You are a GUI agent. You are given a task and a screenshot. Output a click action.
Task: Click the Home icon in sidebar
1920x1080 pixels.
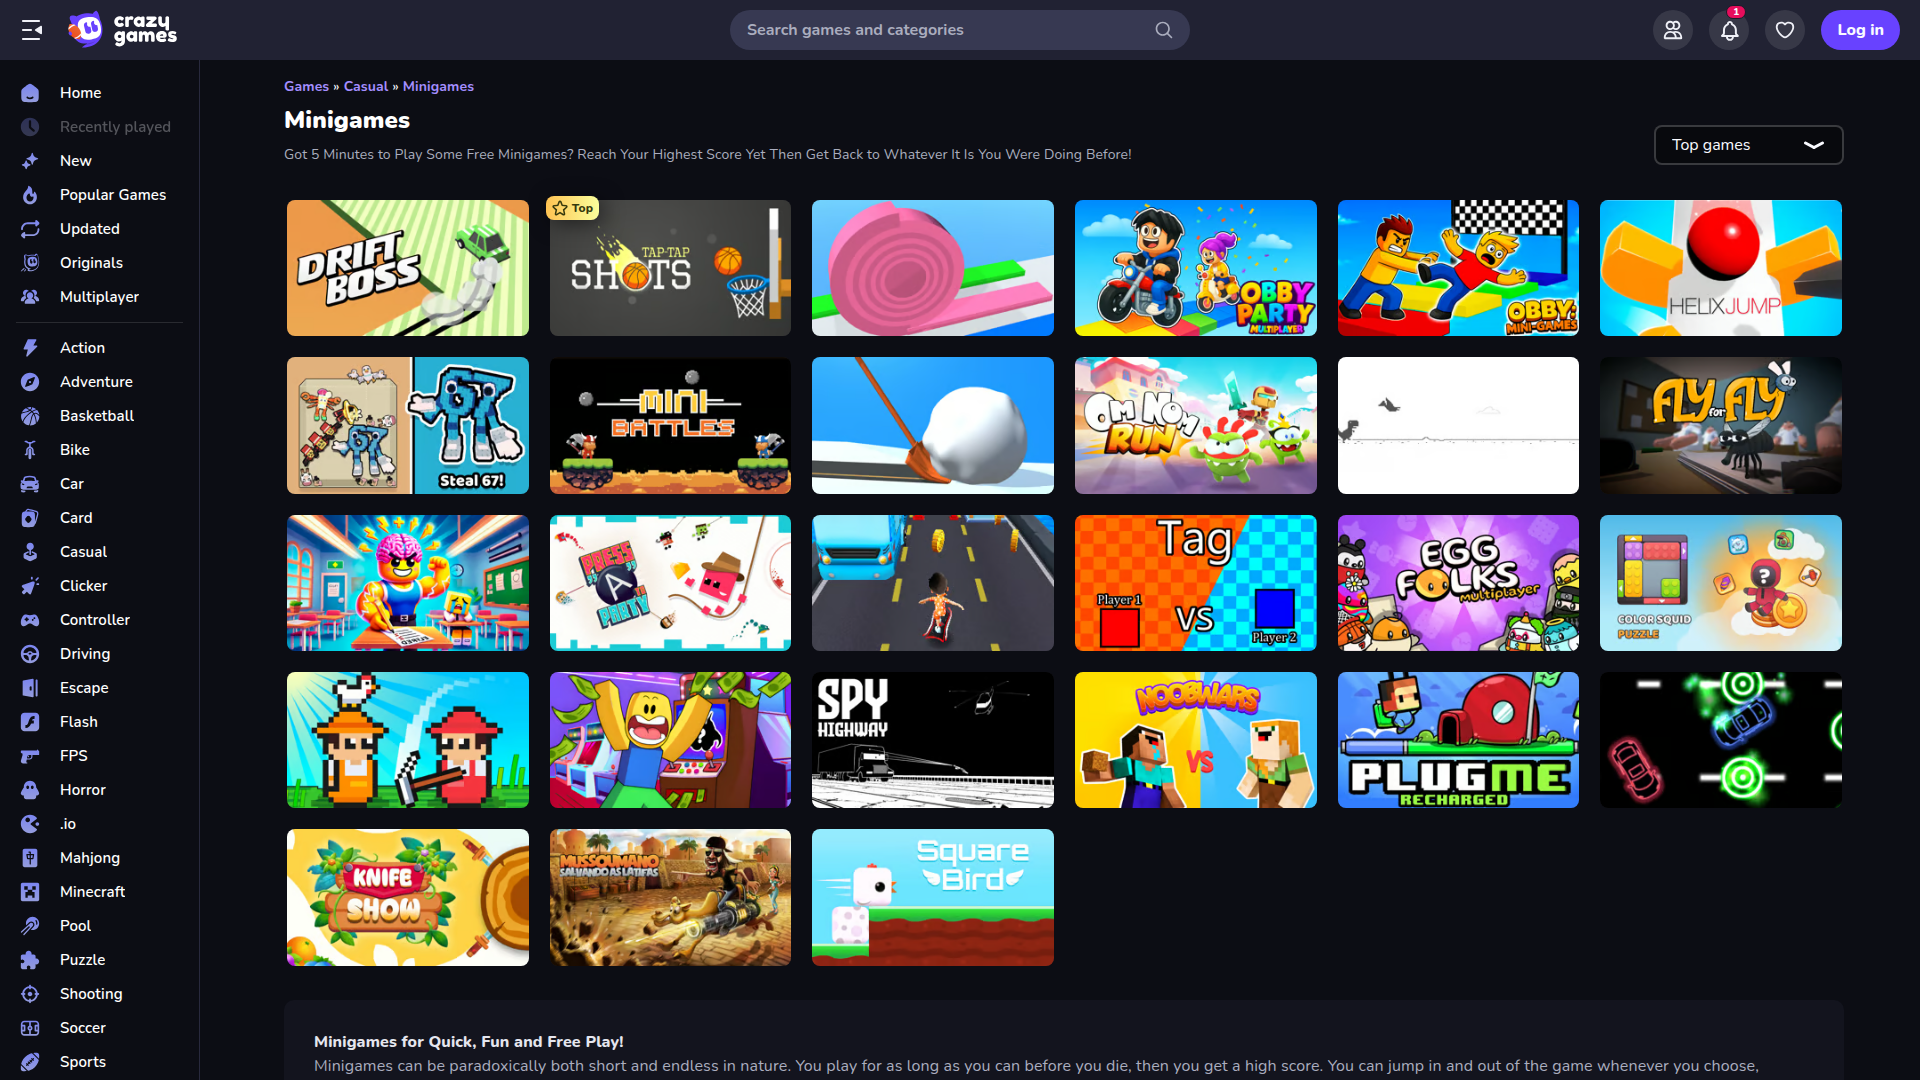pyautogui.click(x=30, y=93)
